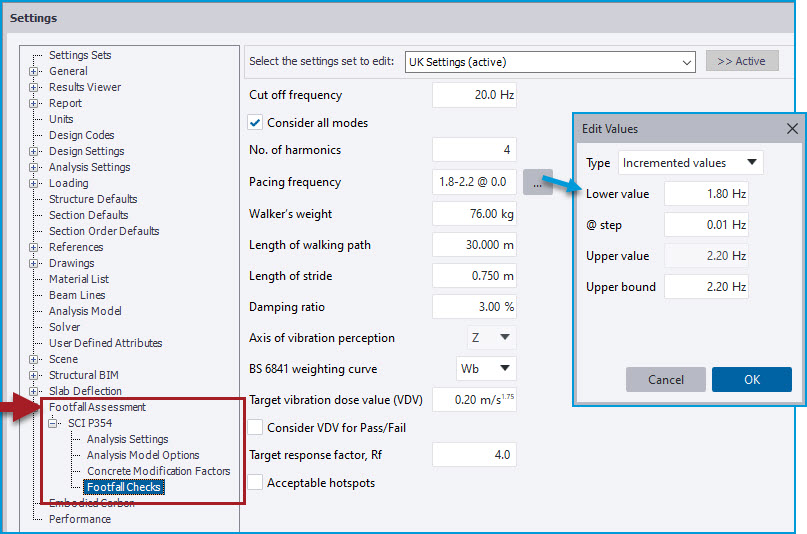Select Concrete Modification Factors item
This screenshot has width=807, height=534.
[158, 471]
